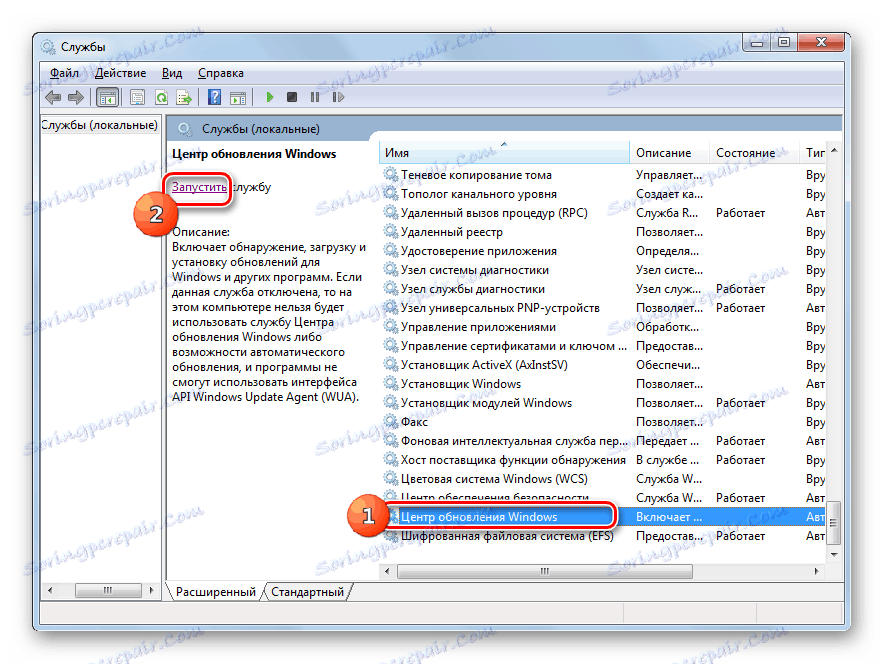Viewport: 884px width, 664px height.
Task: Sort by the Описание column header
Action: pos(669,153)
